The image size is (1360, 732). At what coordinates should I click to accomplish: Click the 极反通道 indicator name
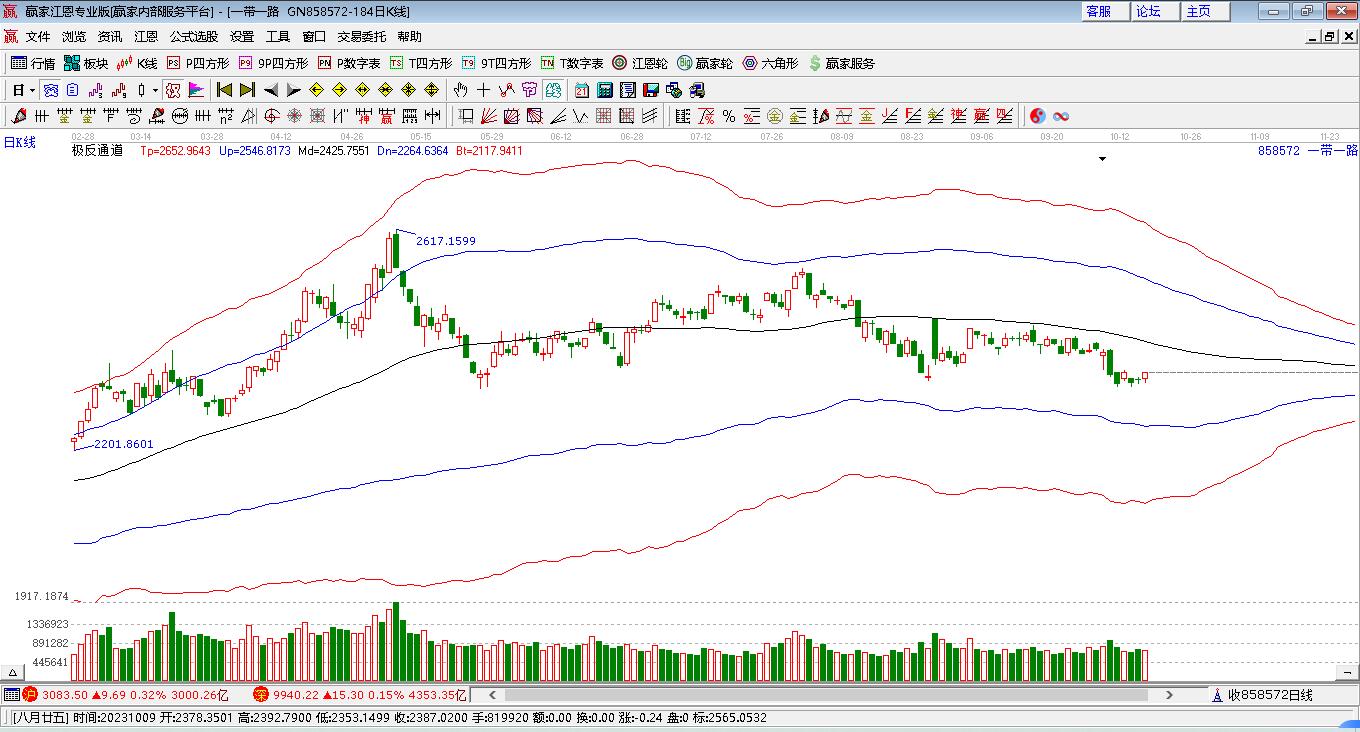click(x=97, y=151)
